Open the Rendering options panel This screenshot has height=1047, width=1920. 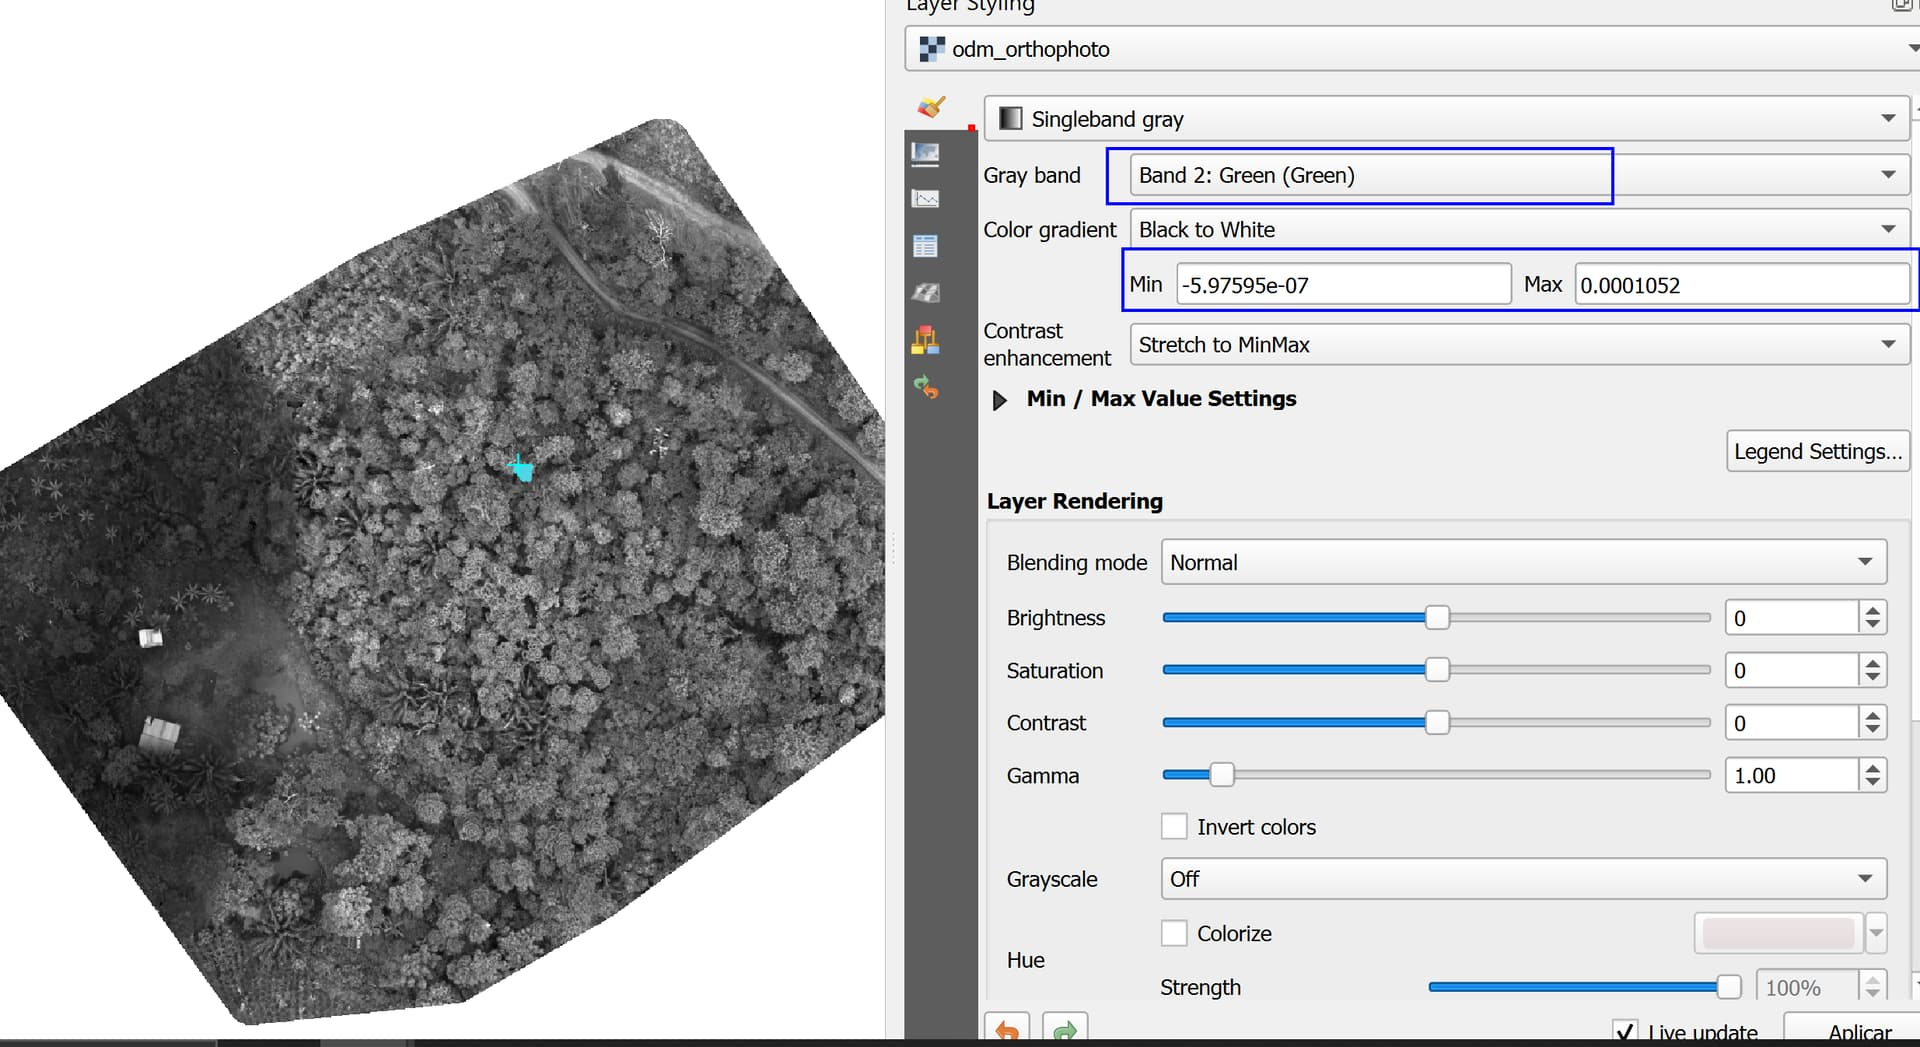(x=925, y=292)
